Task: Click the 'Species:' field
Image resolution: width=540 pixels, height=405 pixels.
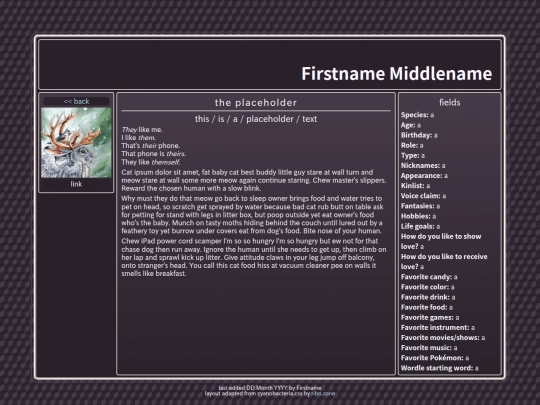Action: click(417, 115)
